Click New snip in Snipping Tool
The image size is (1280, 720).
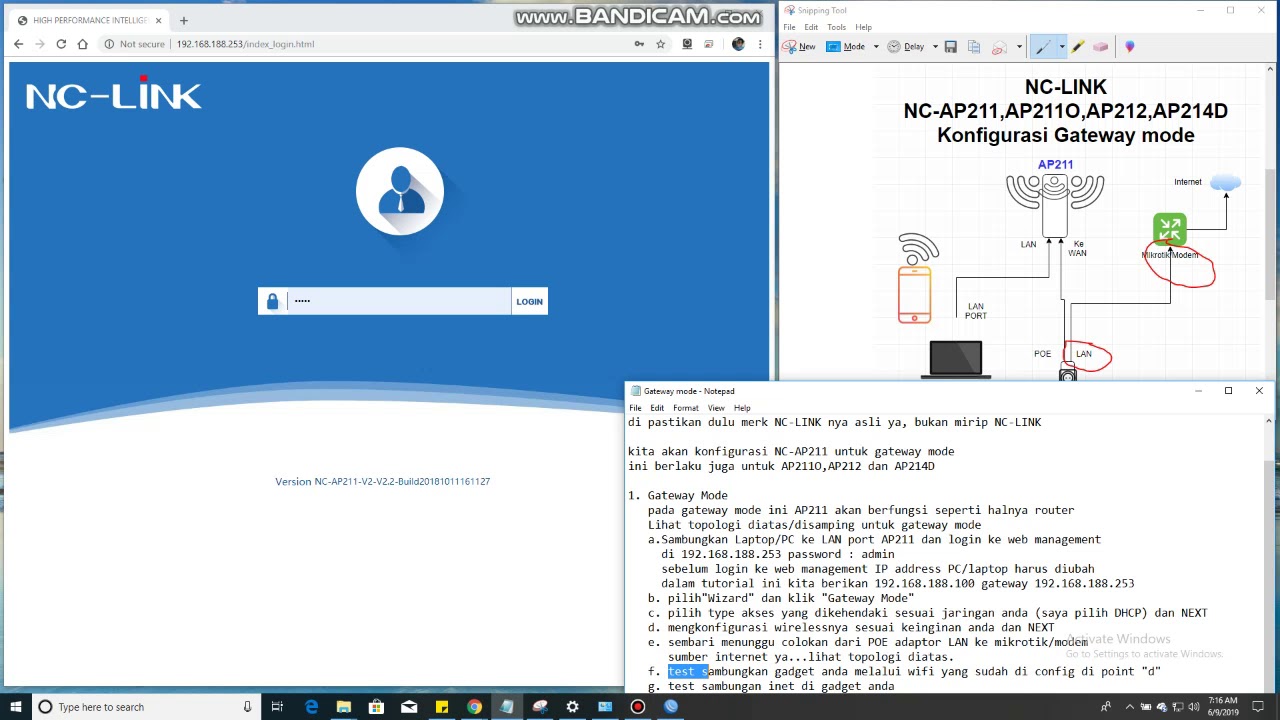800,47
